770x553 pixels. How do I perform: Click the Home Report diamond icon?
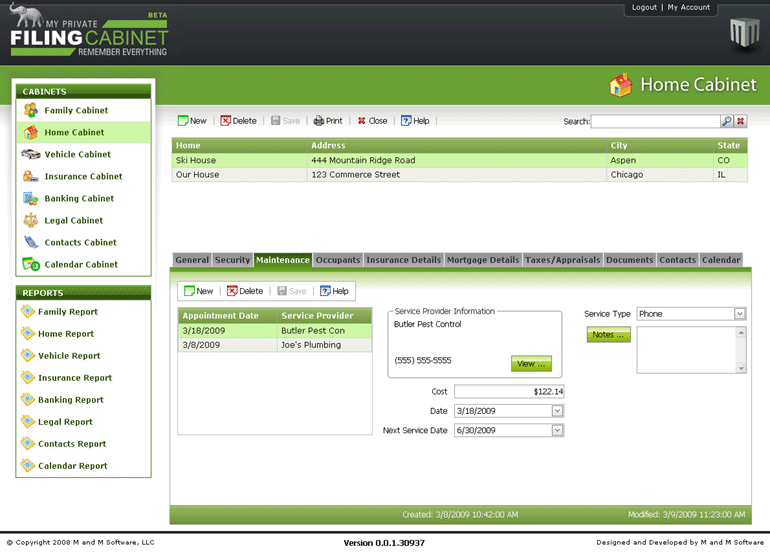pos(28,333)
